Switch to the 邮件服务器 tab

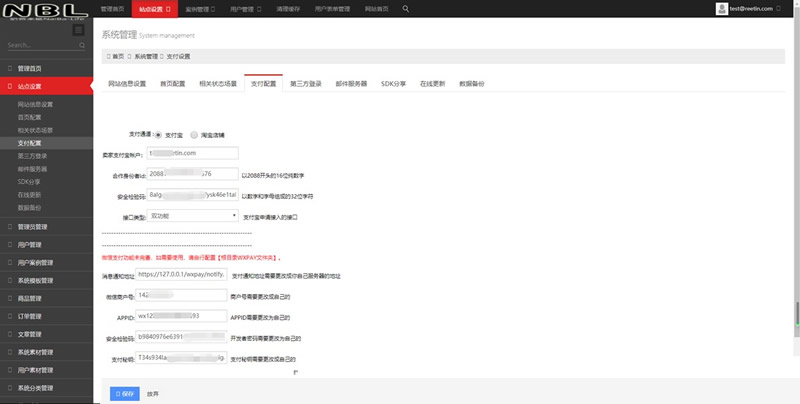(351, 84)
